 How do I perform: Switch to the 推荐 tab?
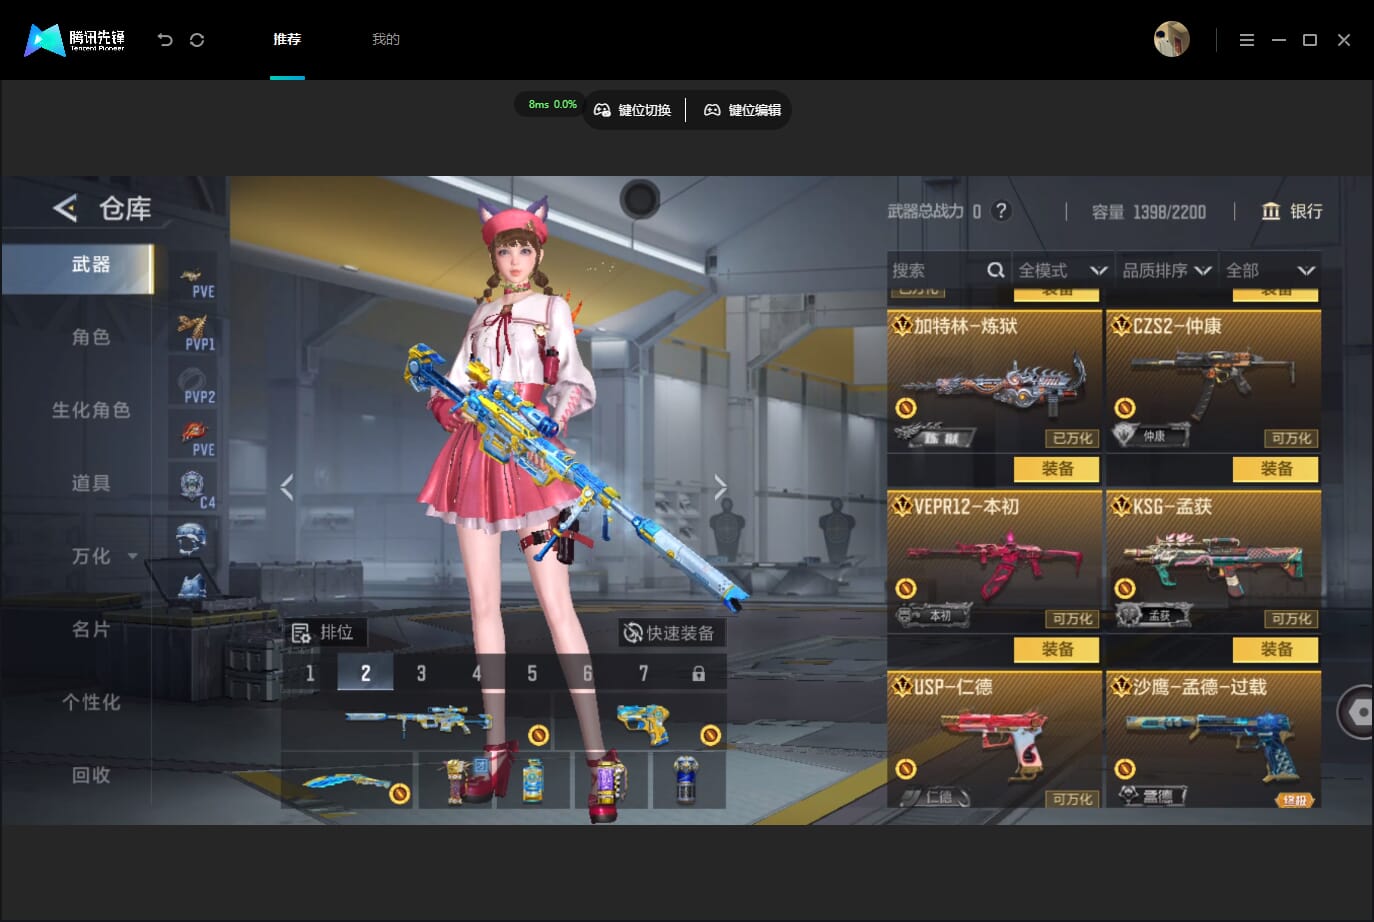pyautogui.click(x=287, y=40)
